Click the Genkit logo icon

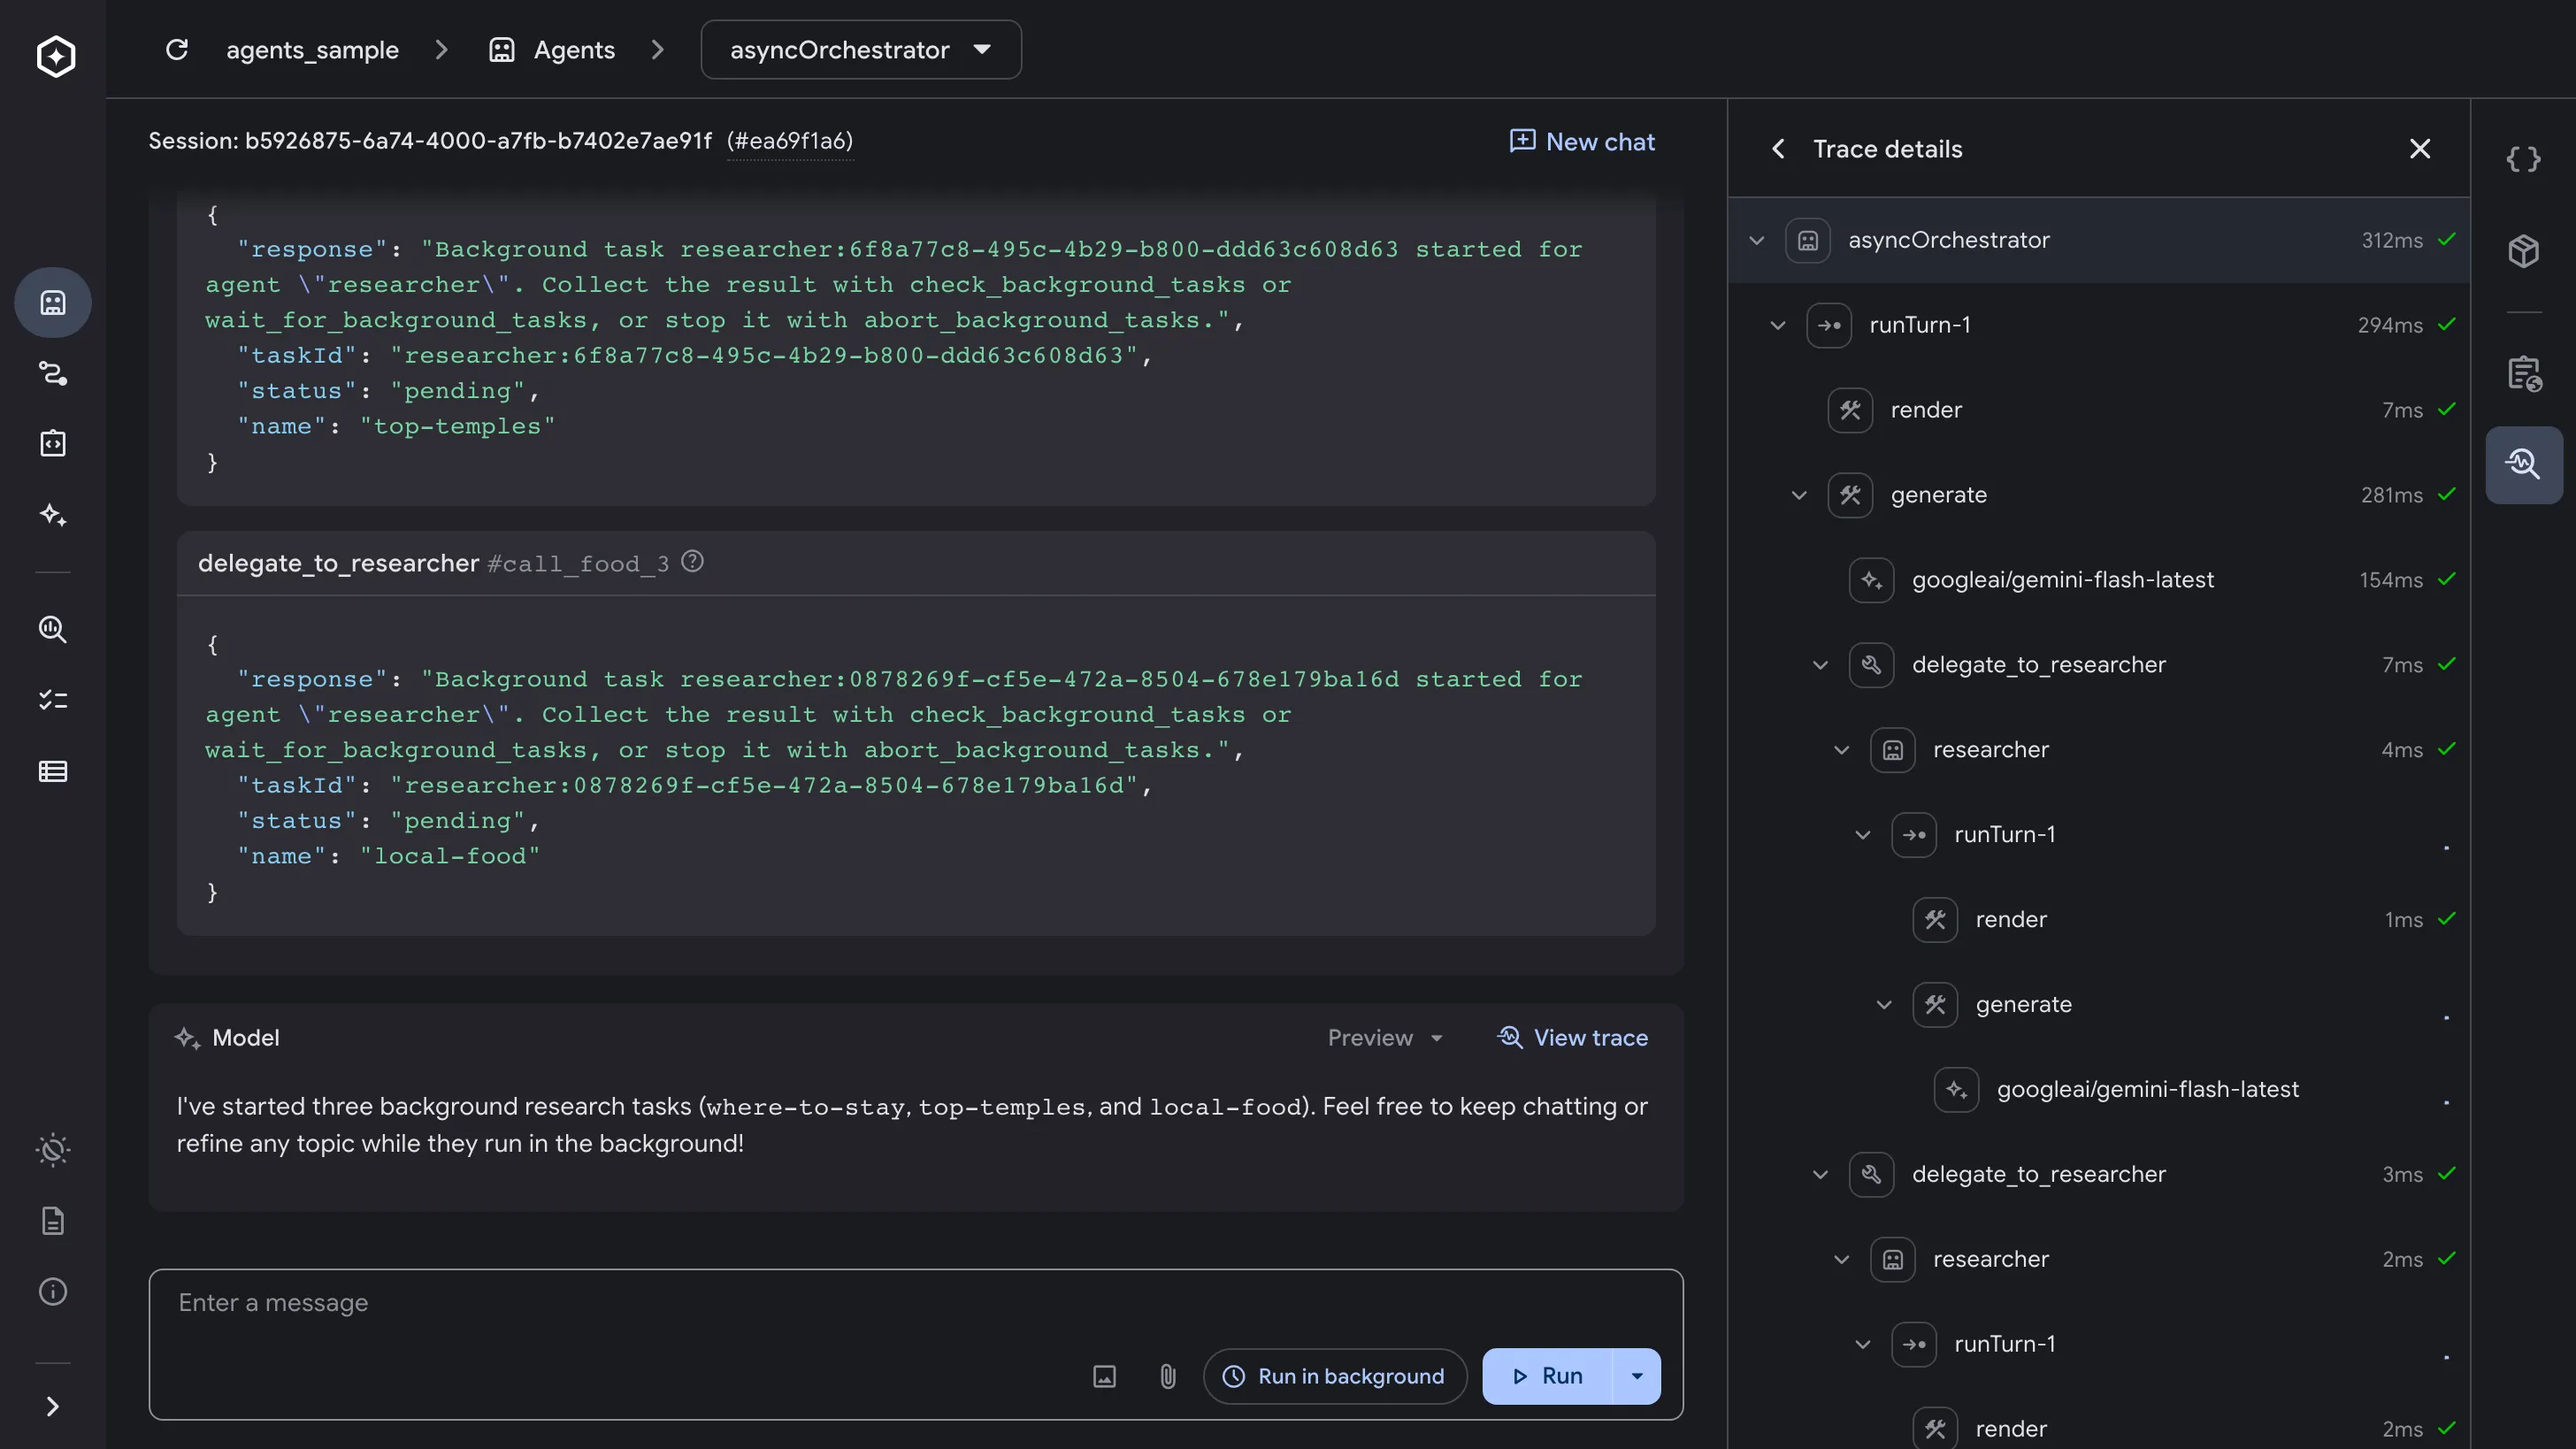(x=55, y=56)
